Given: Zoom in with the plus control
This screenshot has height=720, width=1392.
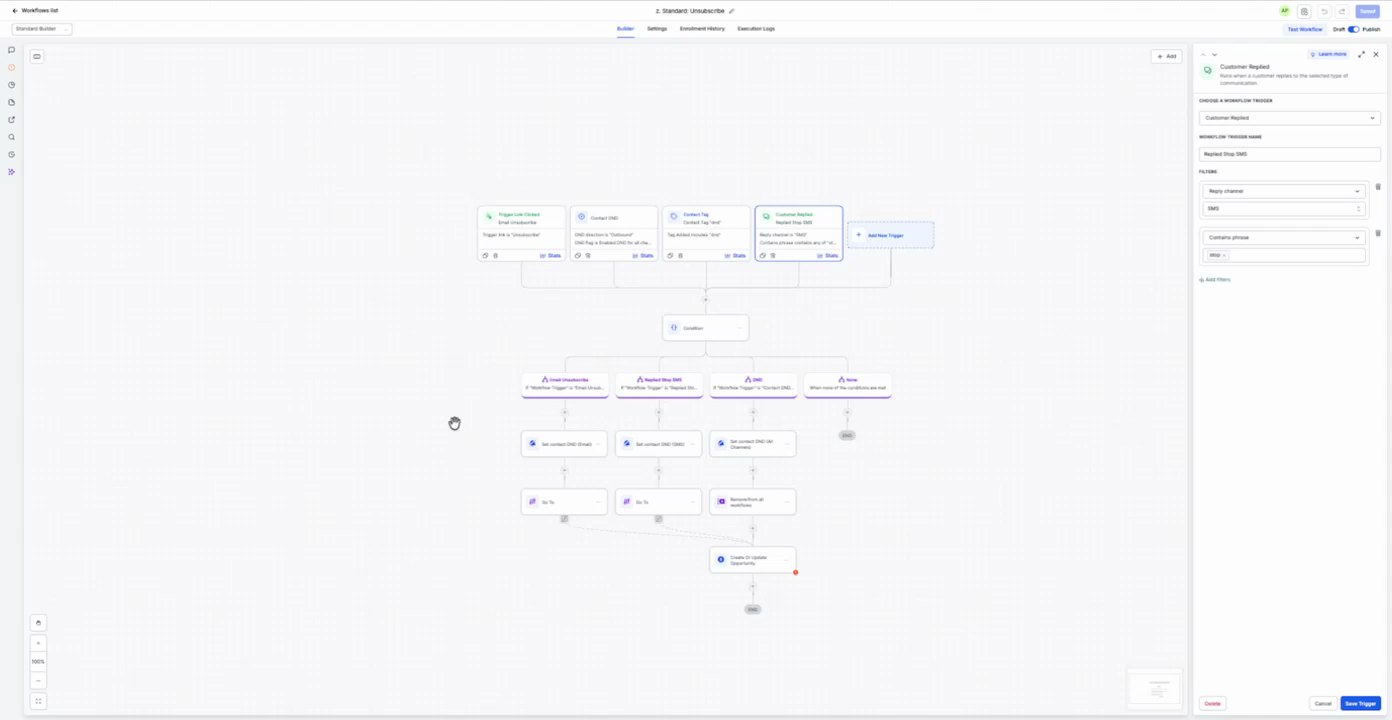Looking at the screenshot, I should point(38,643).
